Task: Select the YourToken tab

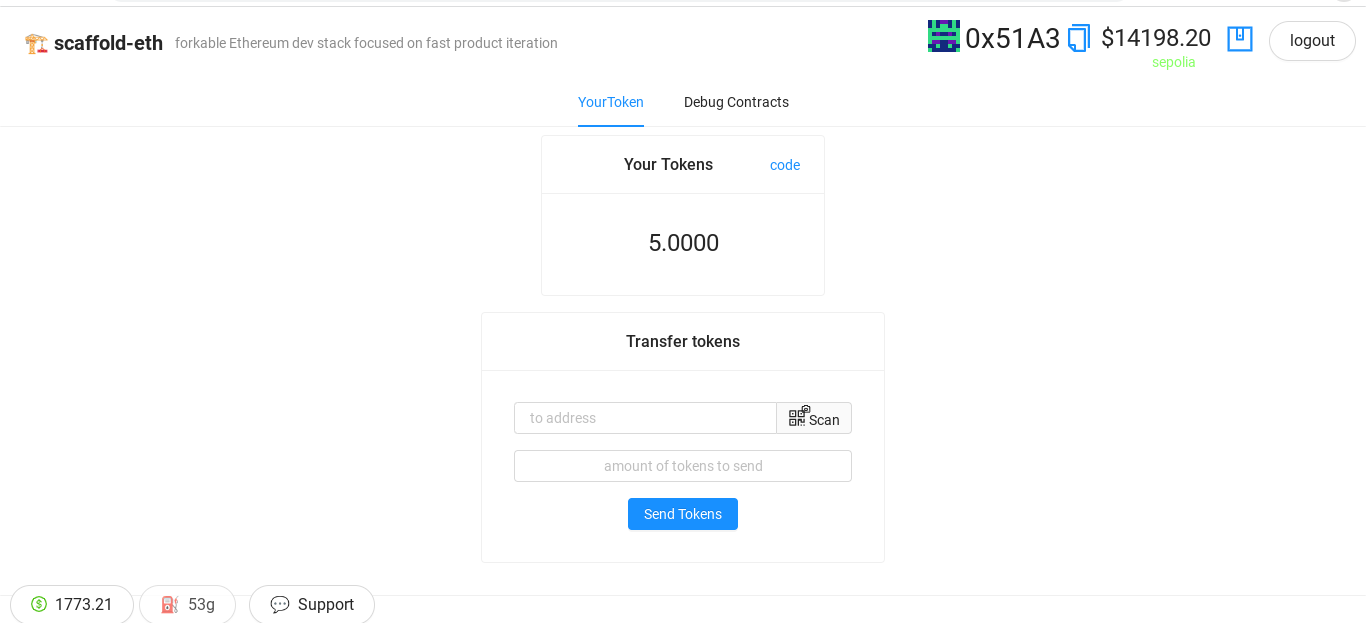Action: pyautogui.click(x=611, y=102)
